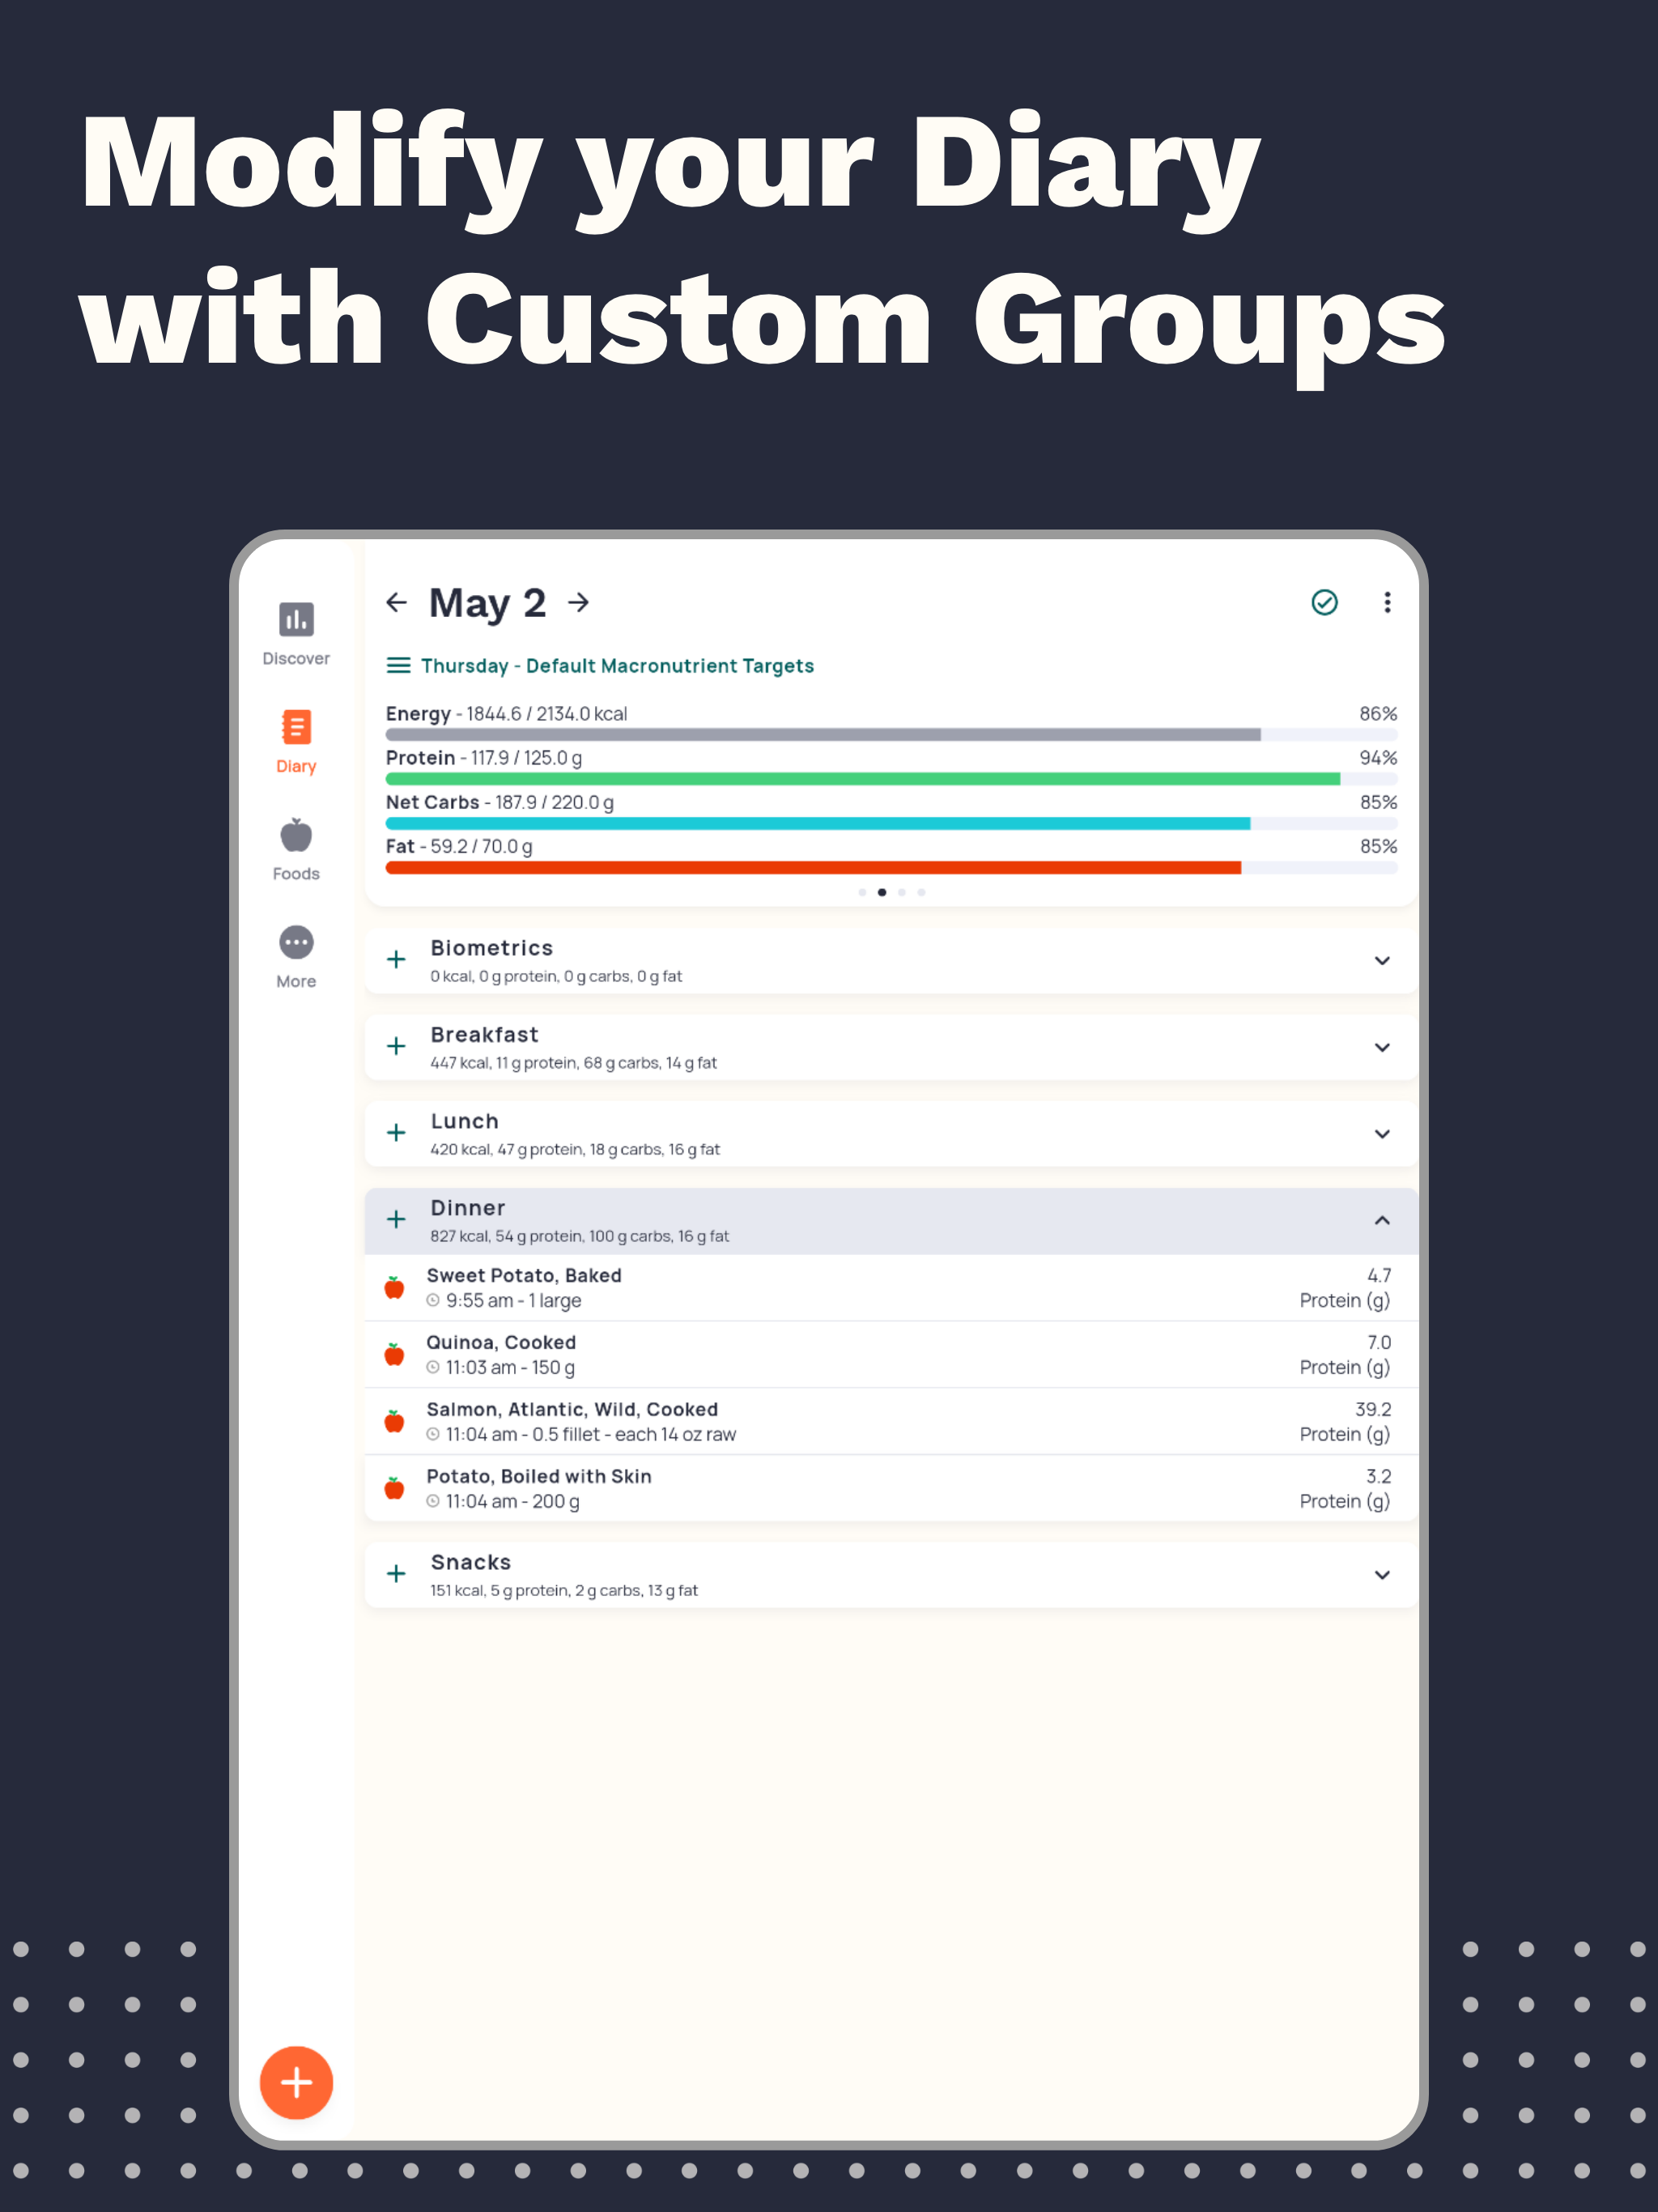Add entry to Biometrics with plus icon

click(396, 959)
